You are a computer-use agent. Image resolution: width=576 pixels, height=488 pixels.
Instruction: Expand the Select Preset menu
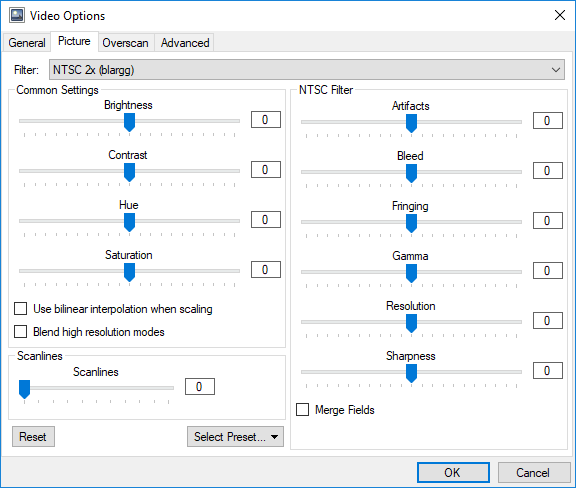click(235, 437)
